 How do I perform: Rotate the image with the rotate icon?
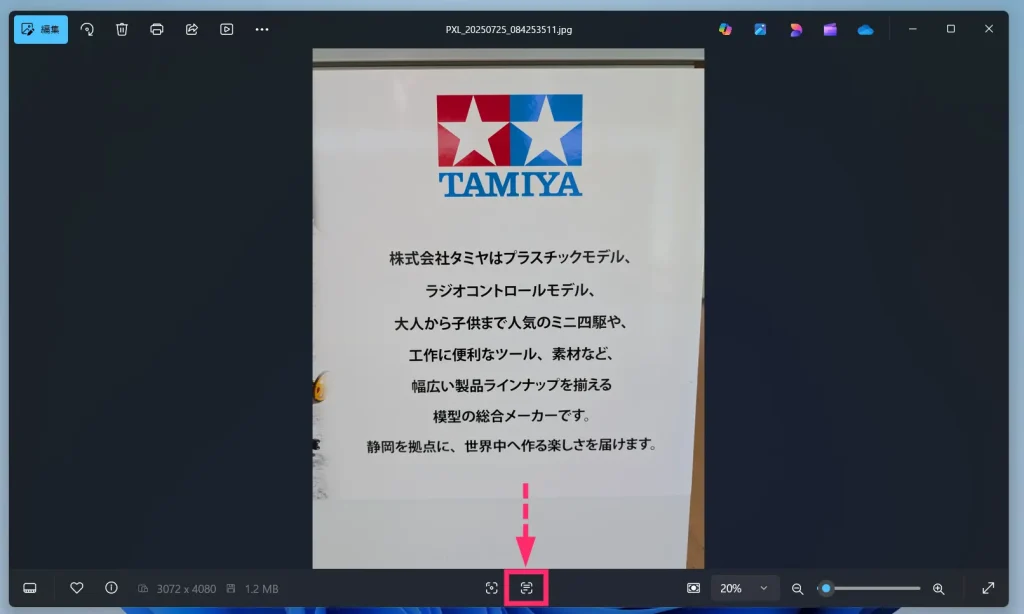coord(87,29)
